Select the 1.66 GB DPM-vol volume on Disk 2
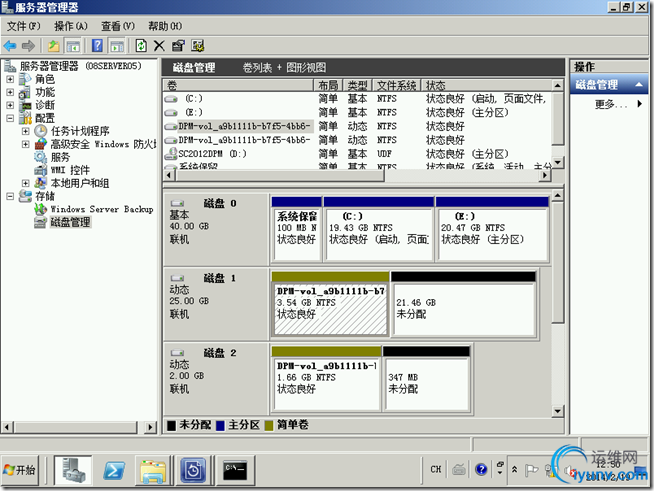Image resolution: width=654 pixels, height=491 pixels. tap(326, 379)
